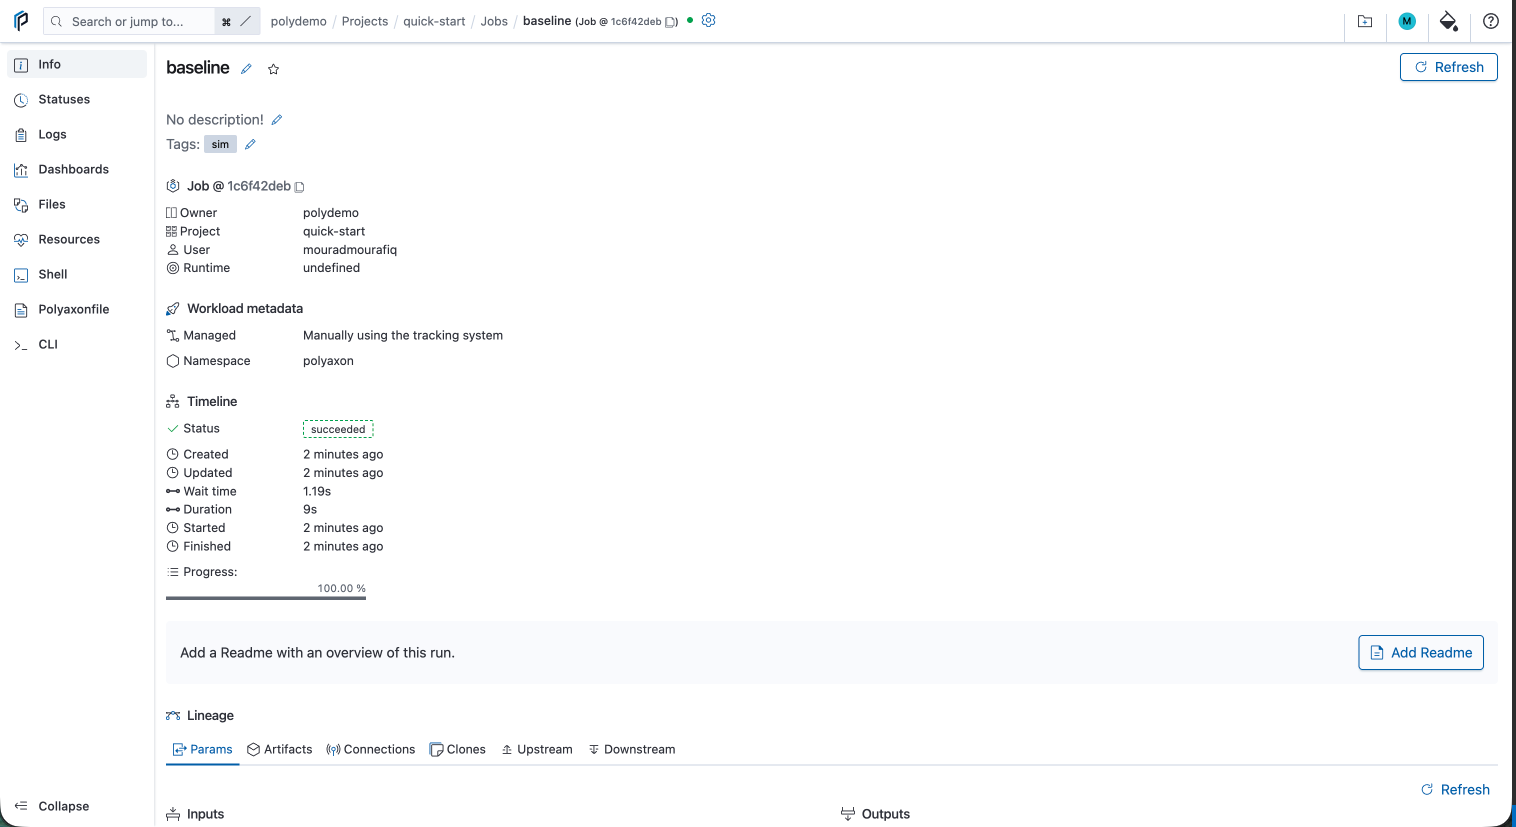Image resolution: width=1516 pixels, height=827 pixels.
Task: Click the Timeline section heading
Action: [x=212, y=401]
